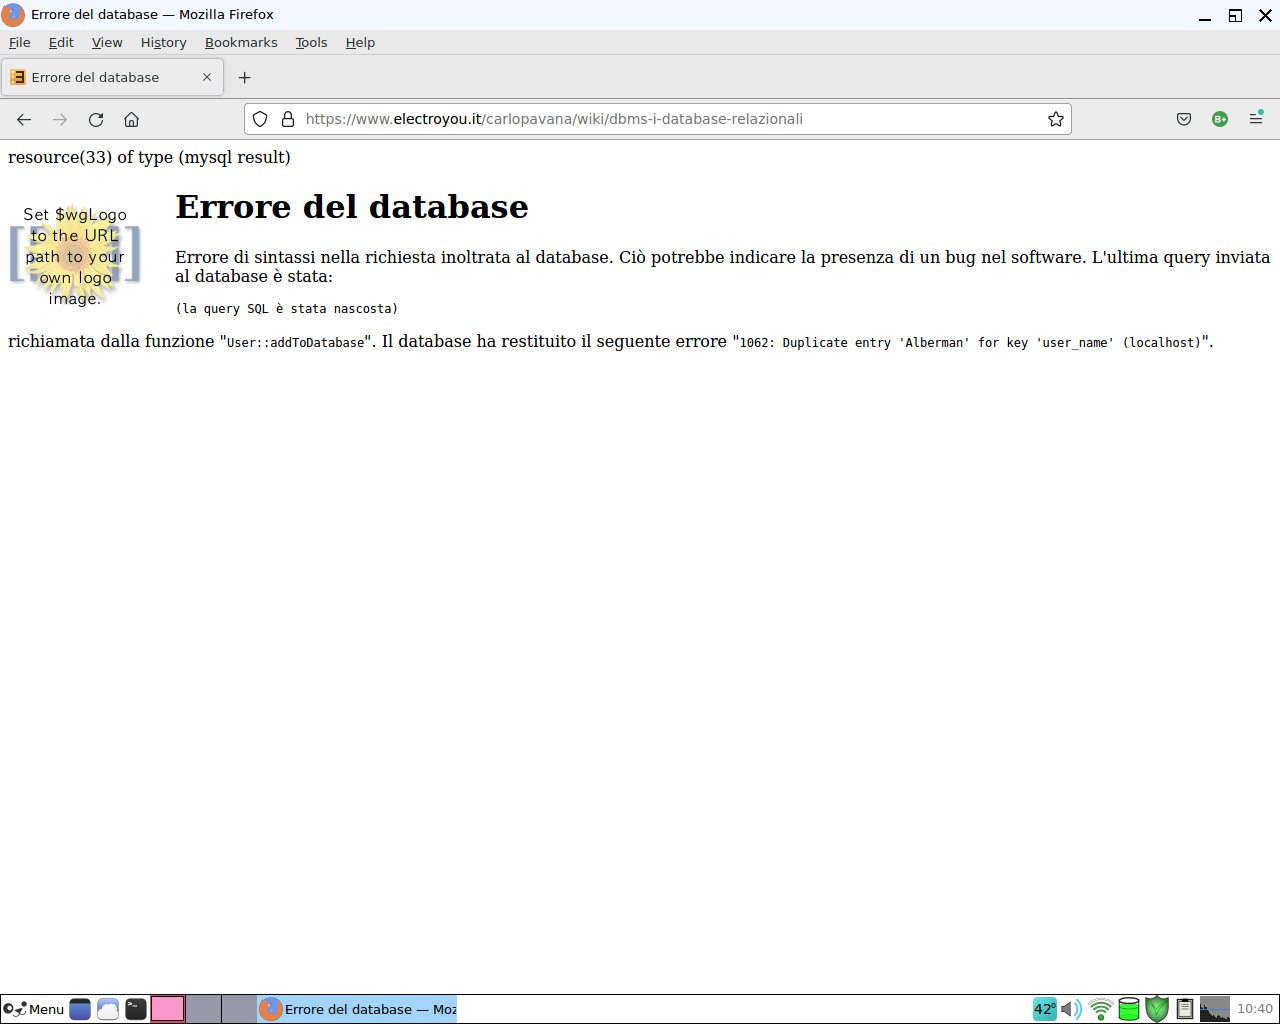Click the wiki logo placeholder image
Viewport: 1280px width, 1024px height.
[x=75, y=256]
